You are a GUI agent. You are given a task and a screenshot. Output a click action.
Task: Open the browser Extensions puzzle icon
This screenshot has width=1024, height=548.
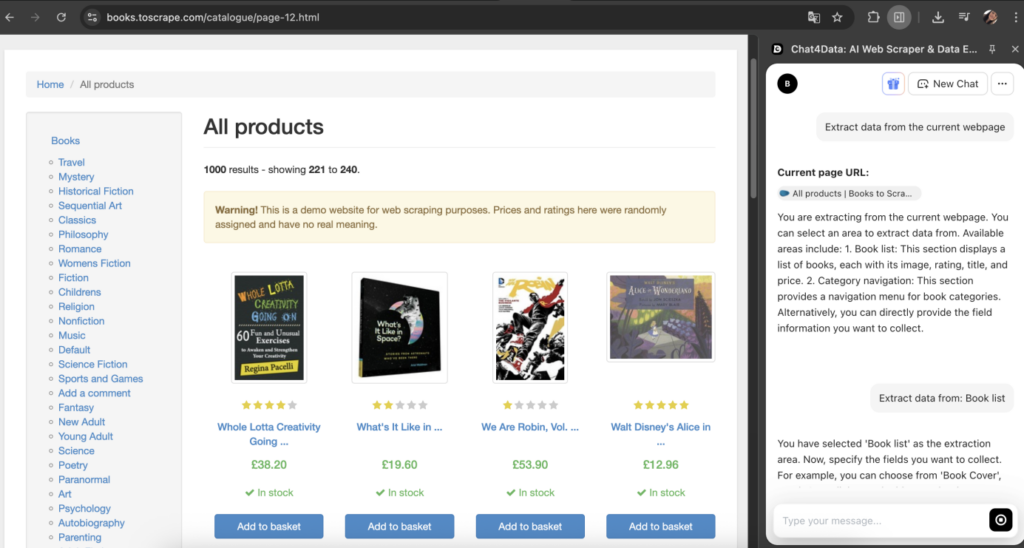(873, 17)
